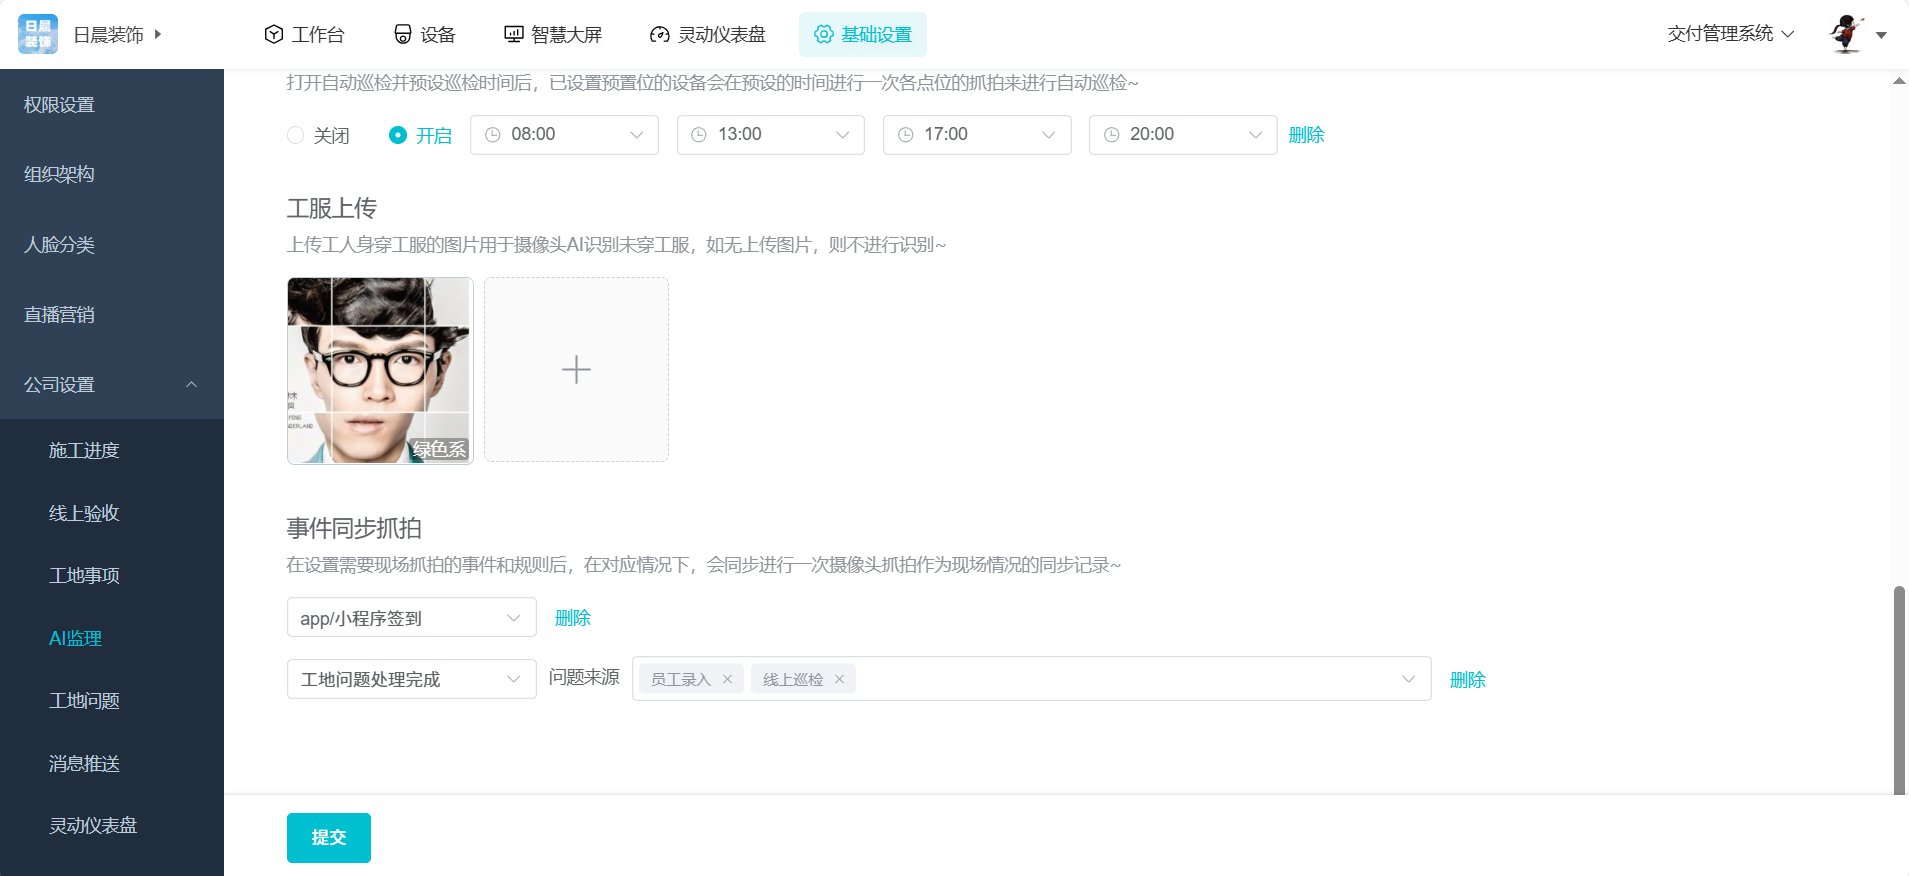
Task: Click the plus icon to upload uniform image
Action: coord(576,370)
